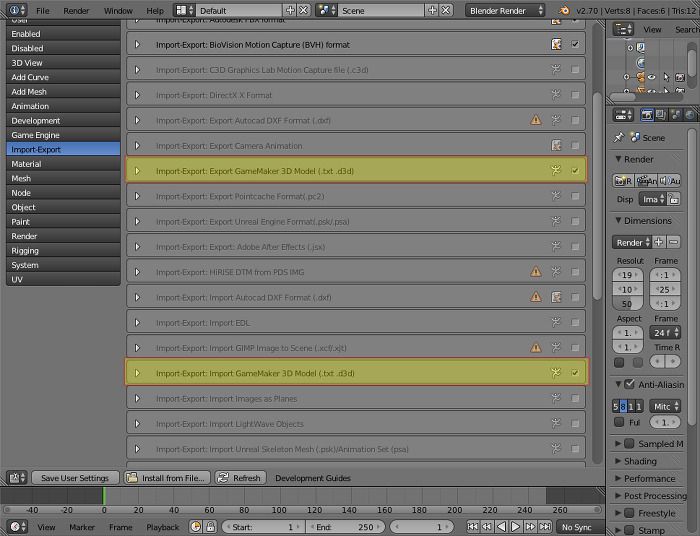Remove the current Scene

click(x=446, y=10)
